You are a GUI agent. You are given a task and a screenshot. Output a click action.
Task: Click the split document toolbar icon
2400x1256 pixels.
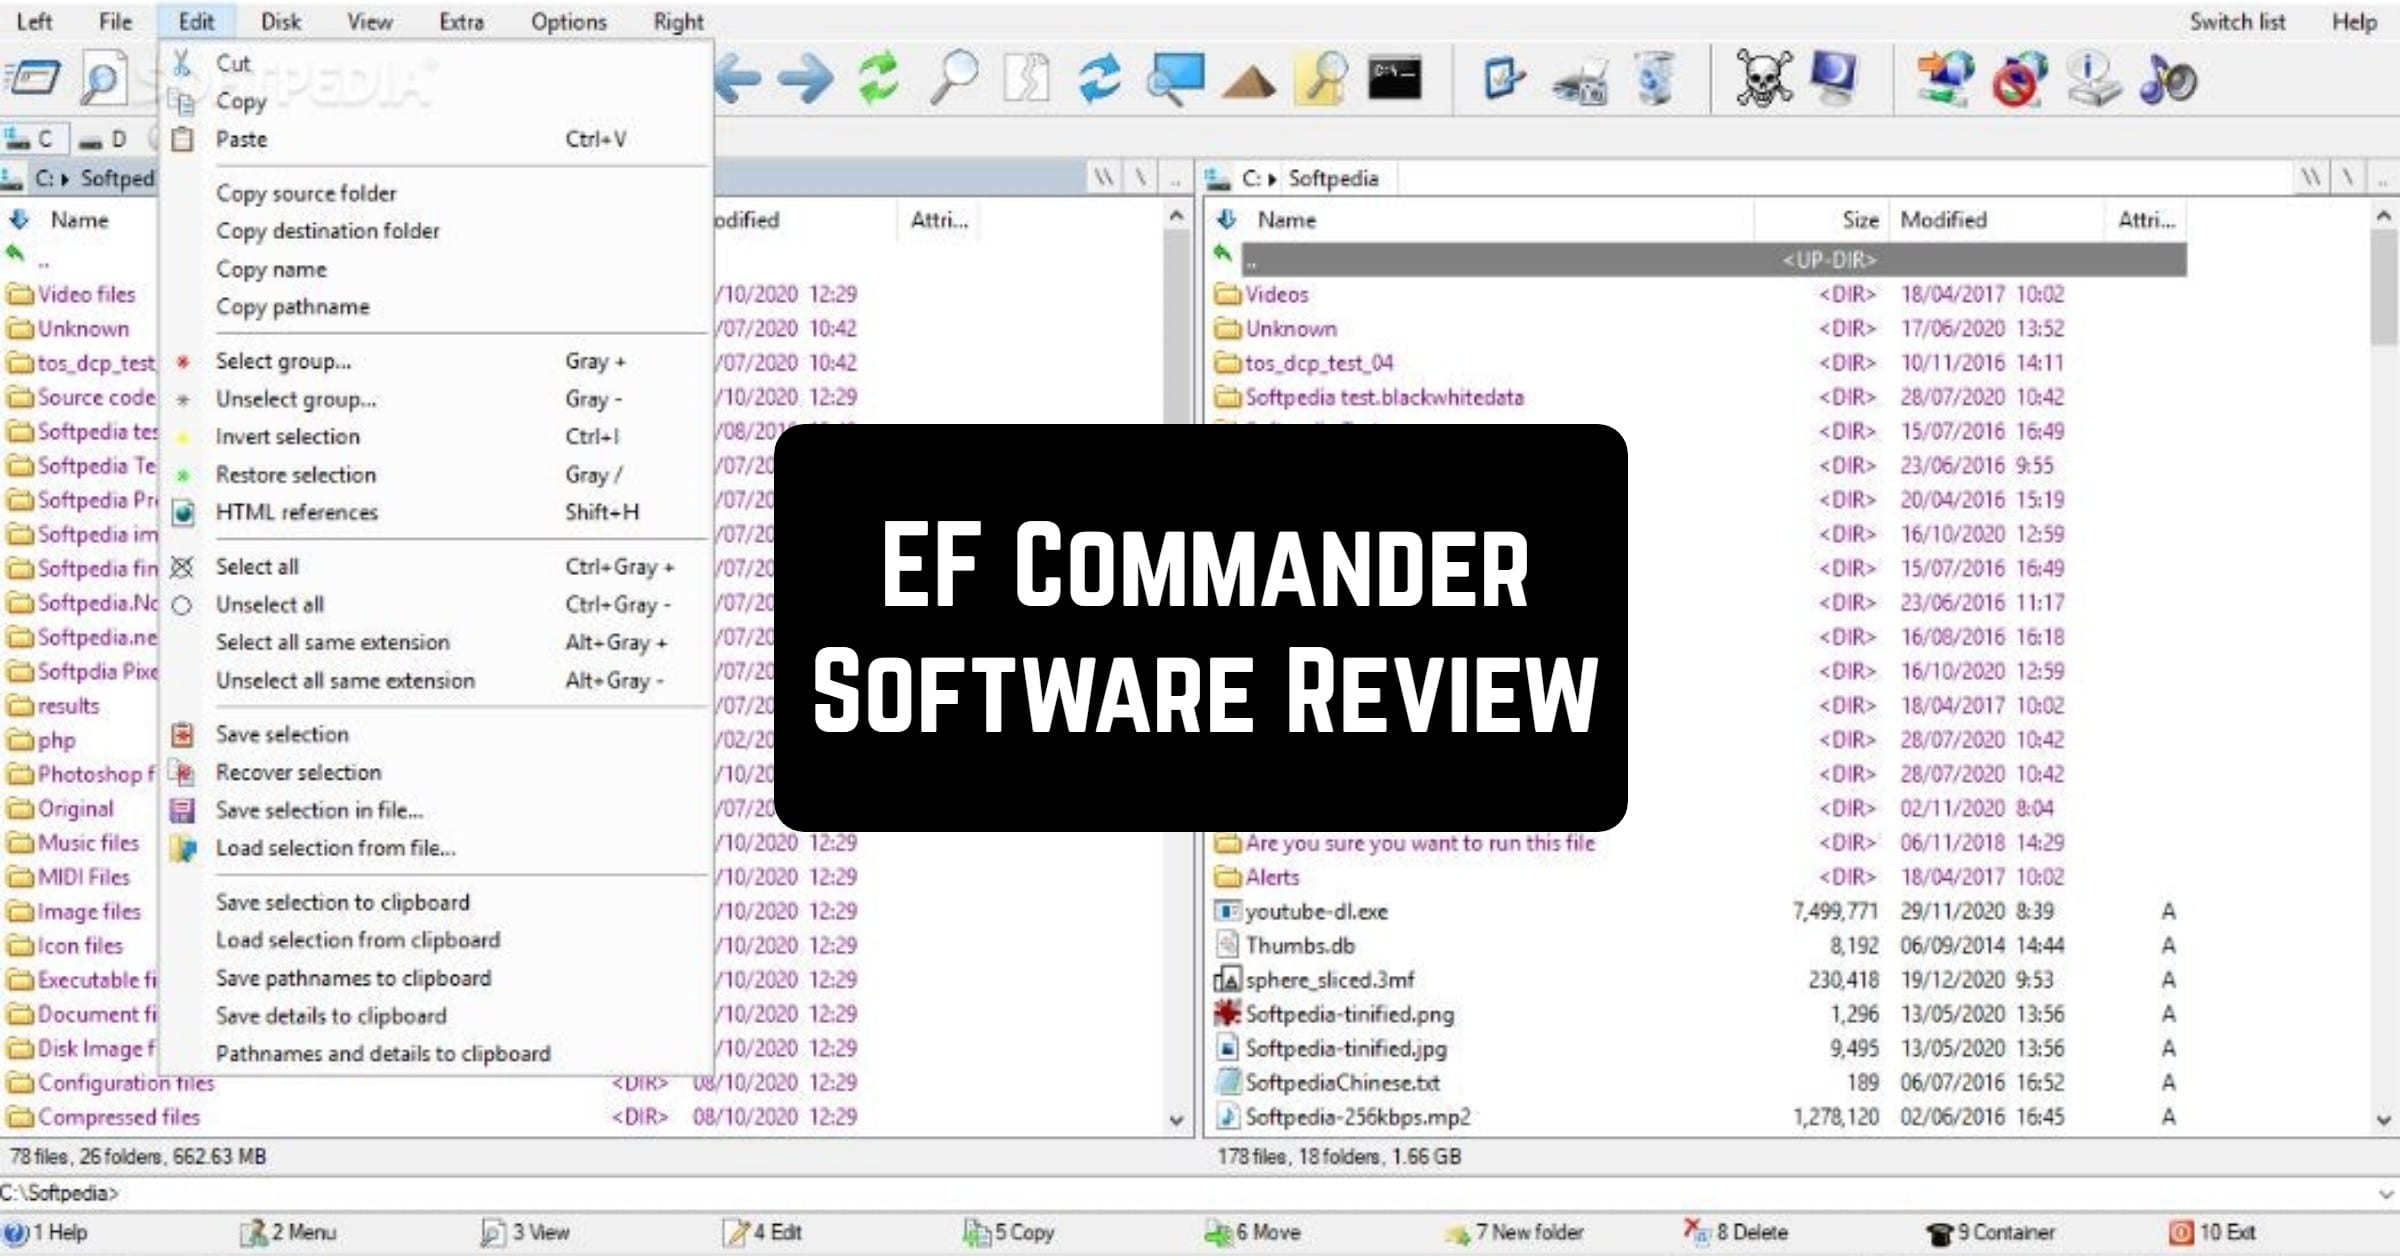click(x=1027, y=79)
